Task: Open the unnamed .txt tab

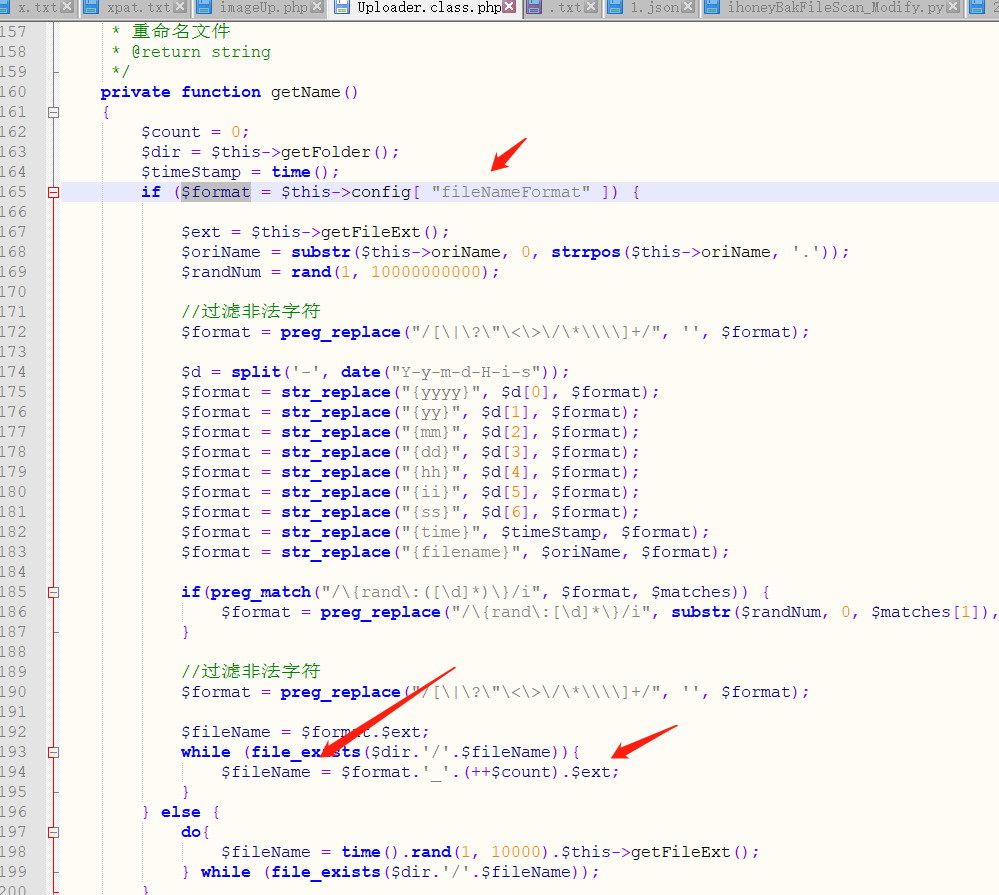Action: (565, 8)
